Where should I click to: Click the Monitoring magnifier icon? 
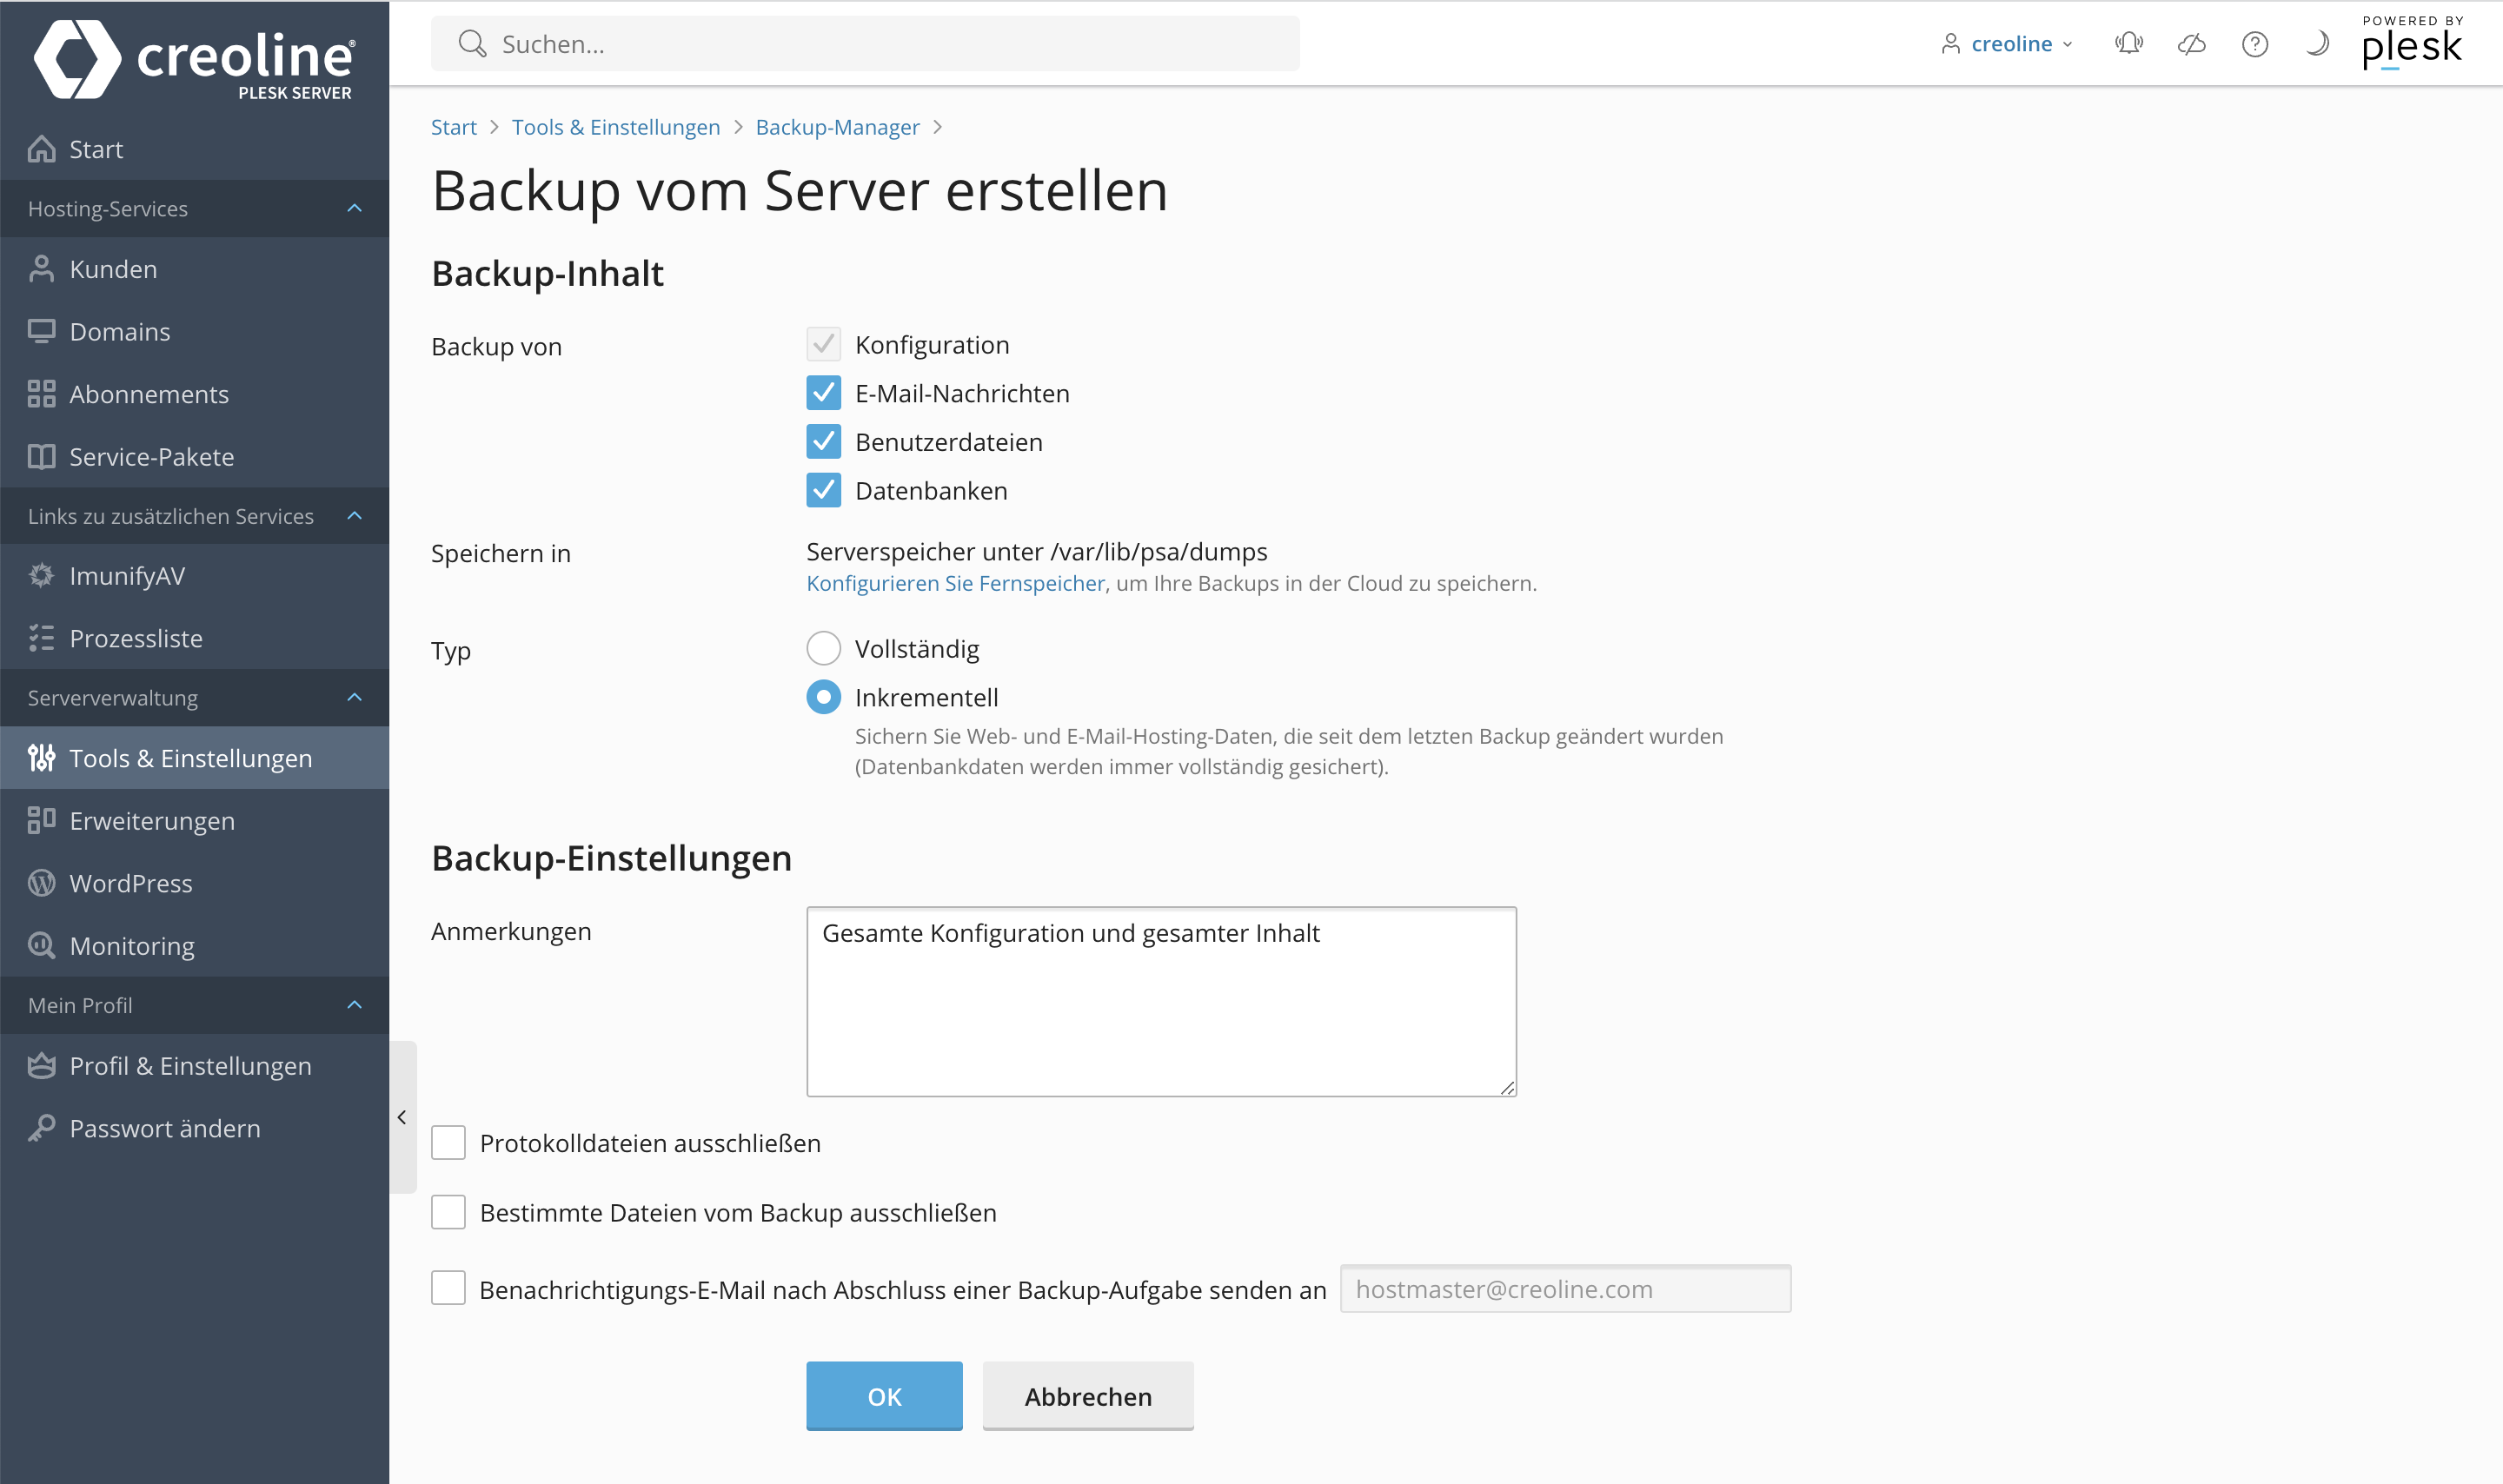41,946
